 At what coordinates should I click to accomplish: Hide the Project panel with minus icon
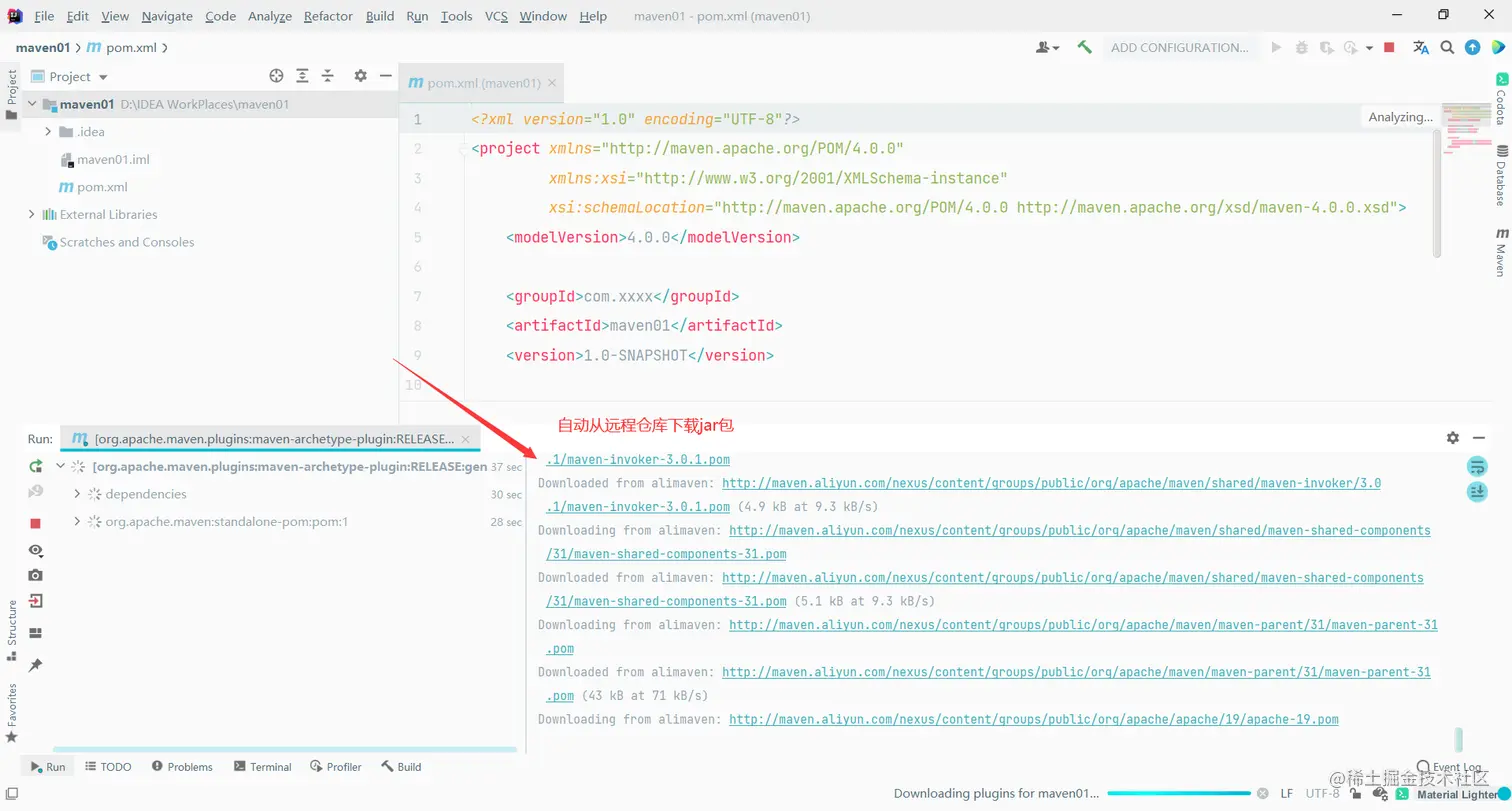point(385,76)
